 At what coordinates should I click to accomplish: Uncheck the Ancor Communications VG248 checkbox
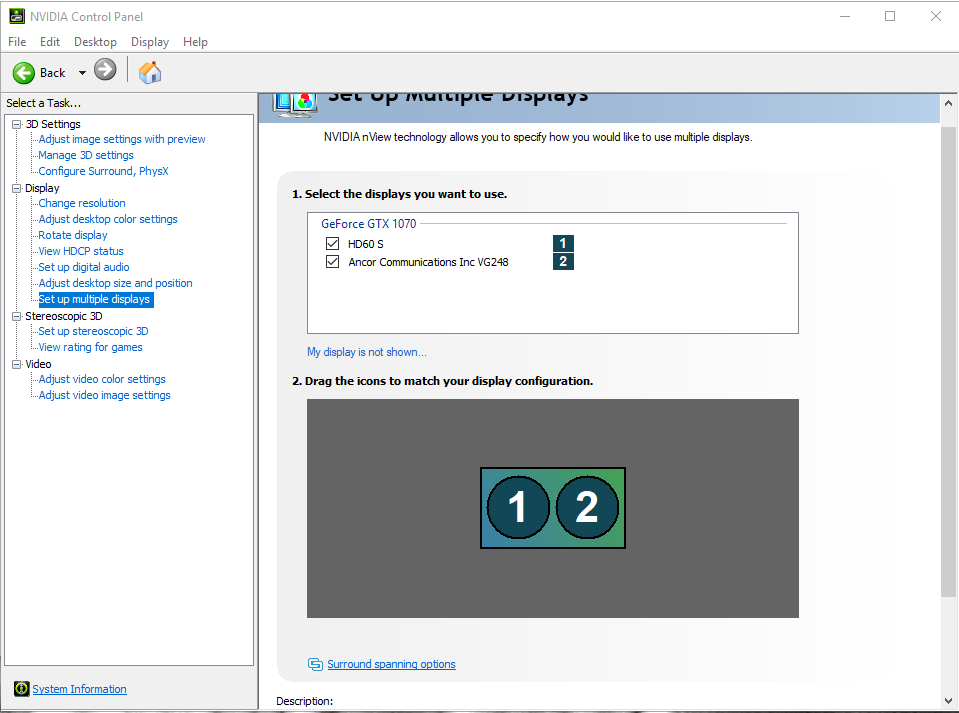(332, 262)
